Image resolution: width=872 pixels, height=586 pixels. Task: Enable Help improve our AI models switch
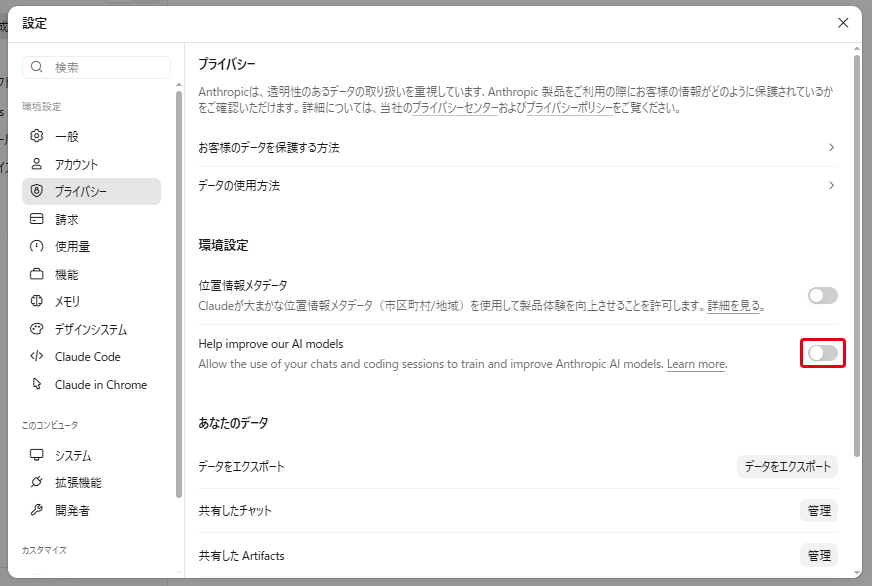coord(823,353)
